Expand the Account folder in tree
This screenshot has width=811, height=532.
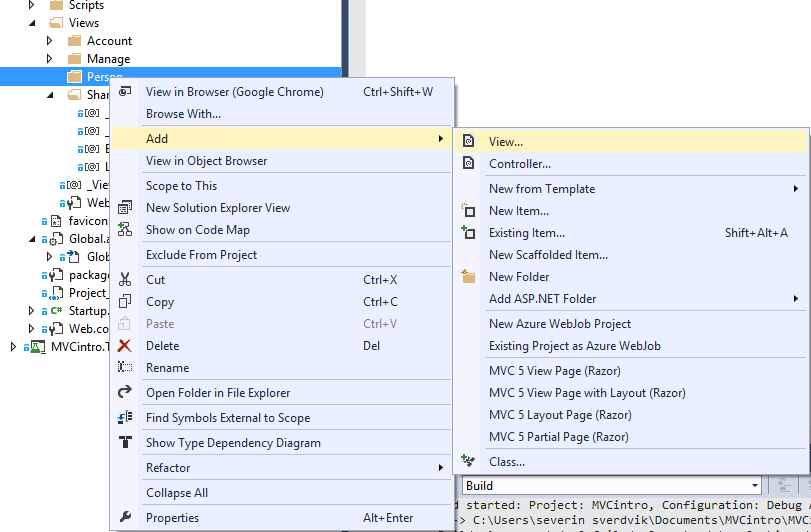[50, 41]
